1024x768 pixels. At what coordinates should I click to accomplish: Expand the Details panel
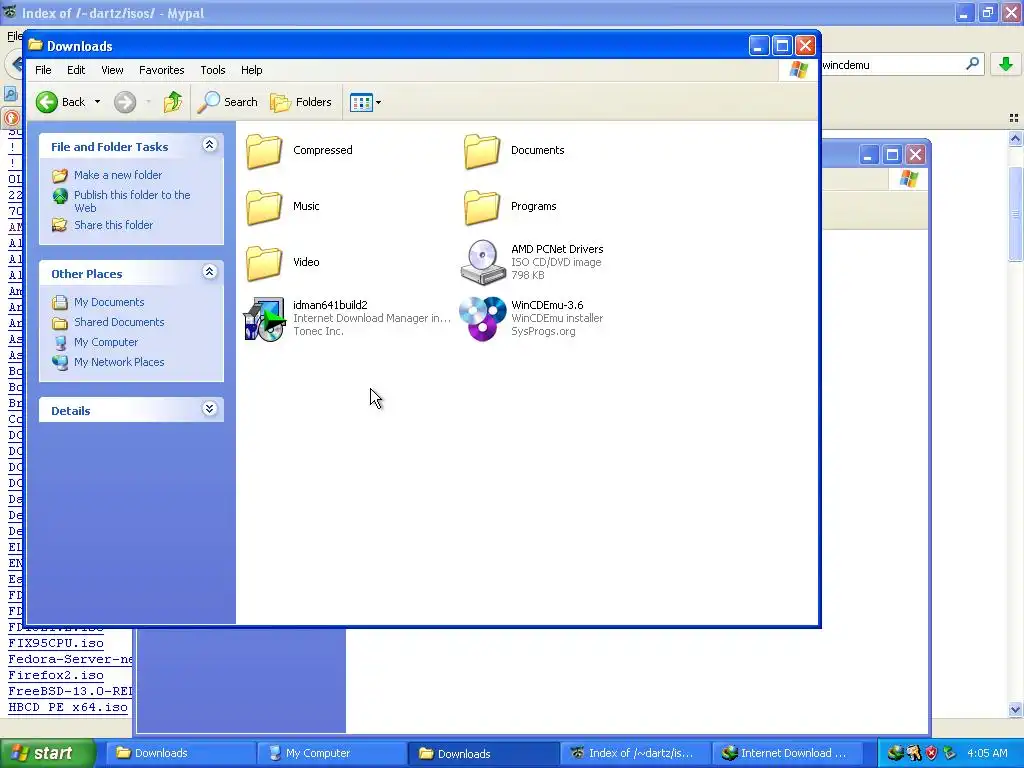coord(209,409)
